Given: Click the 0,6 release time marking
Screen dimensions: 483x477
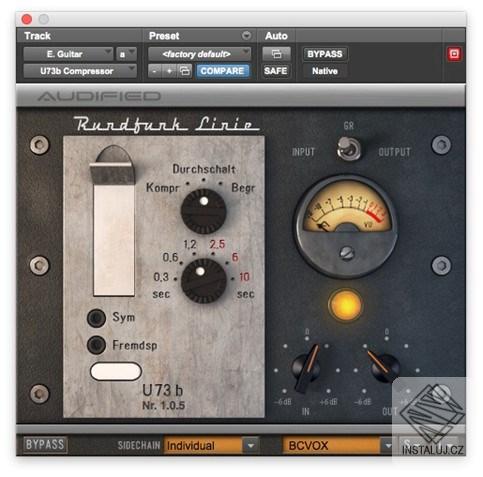Looking at the screenshot, I should click(x=170, y=257).
